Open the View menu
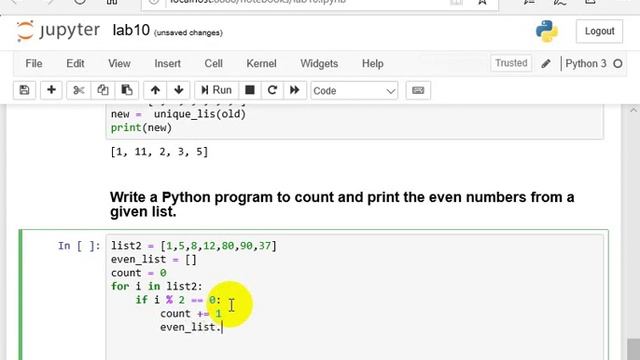Image resolution: width=640 pixels, height=360 pixels. coord(119,64)
